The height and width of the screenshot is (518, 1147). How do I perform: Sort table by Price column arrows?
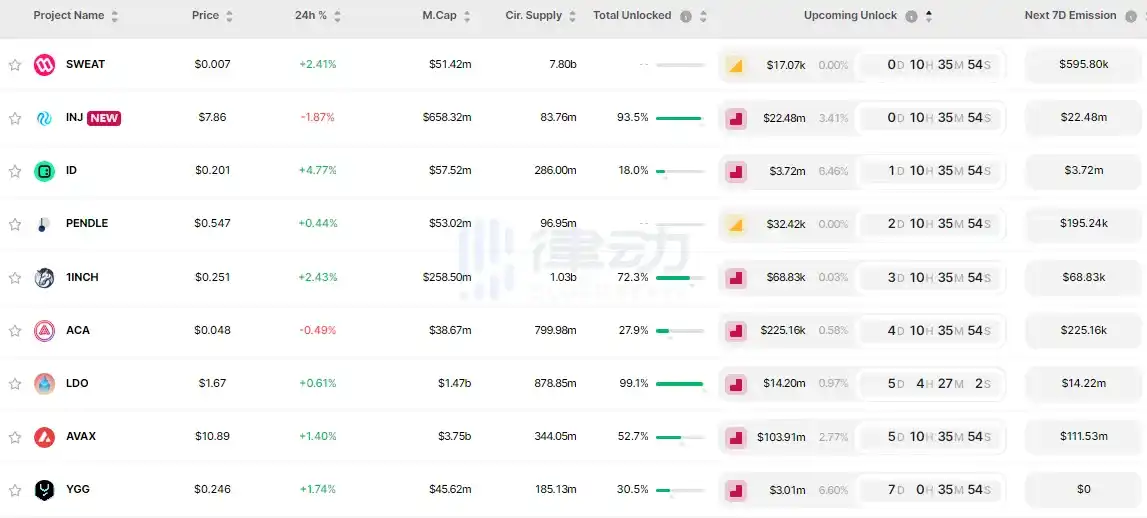pos(230,17)
